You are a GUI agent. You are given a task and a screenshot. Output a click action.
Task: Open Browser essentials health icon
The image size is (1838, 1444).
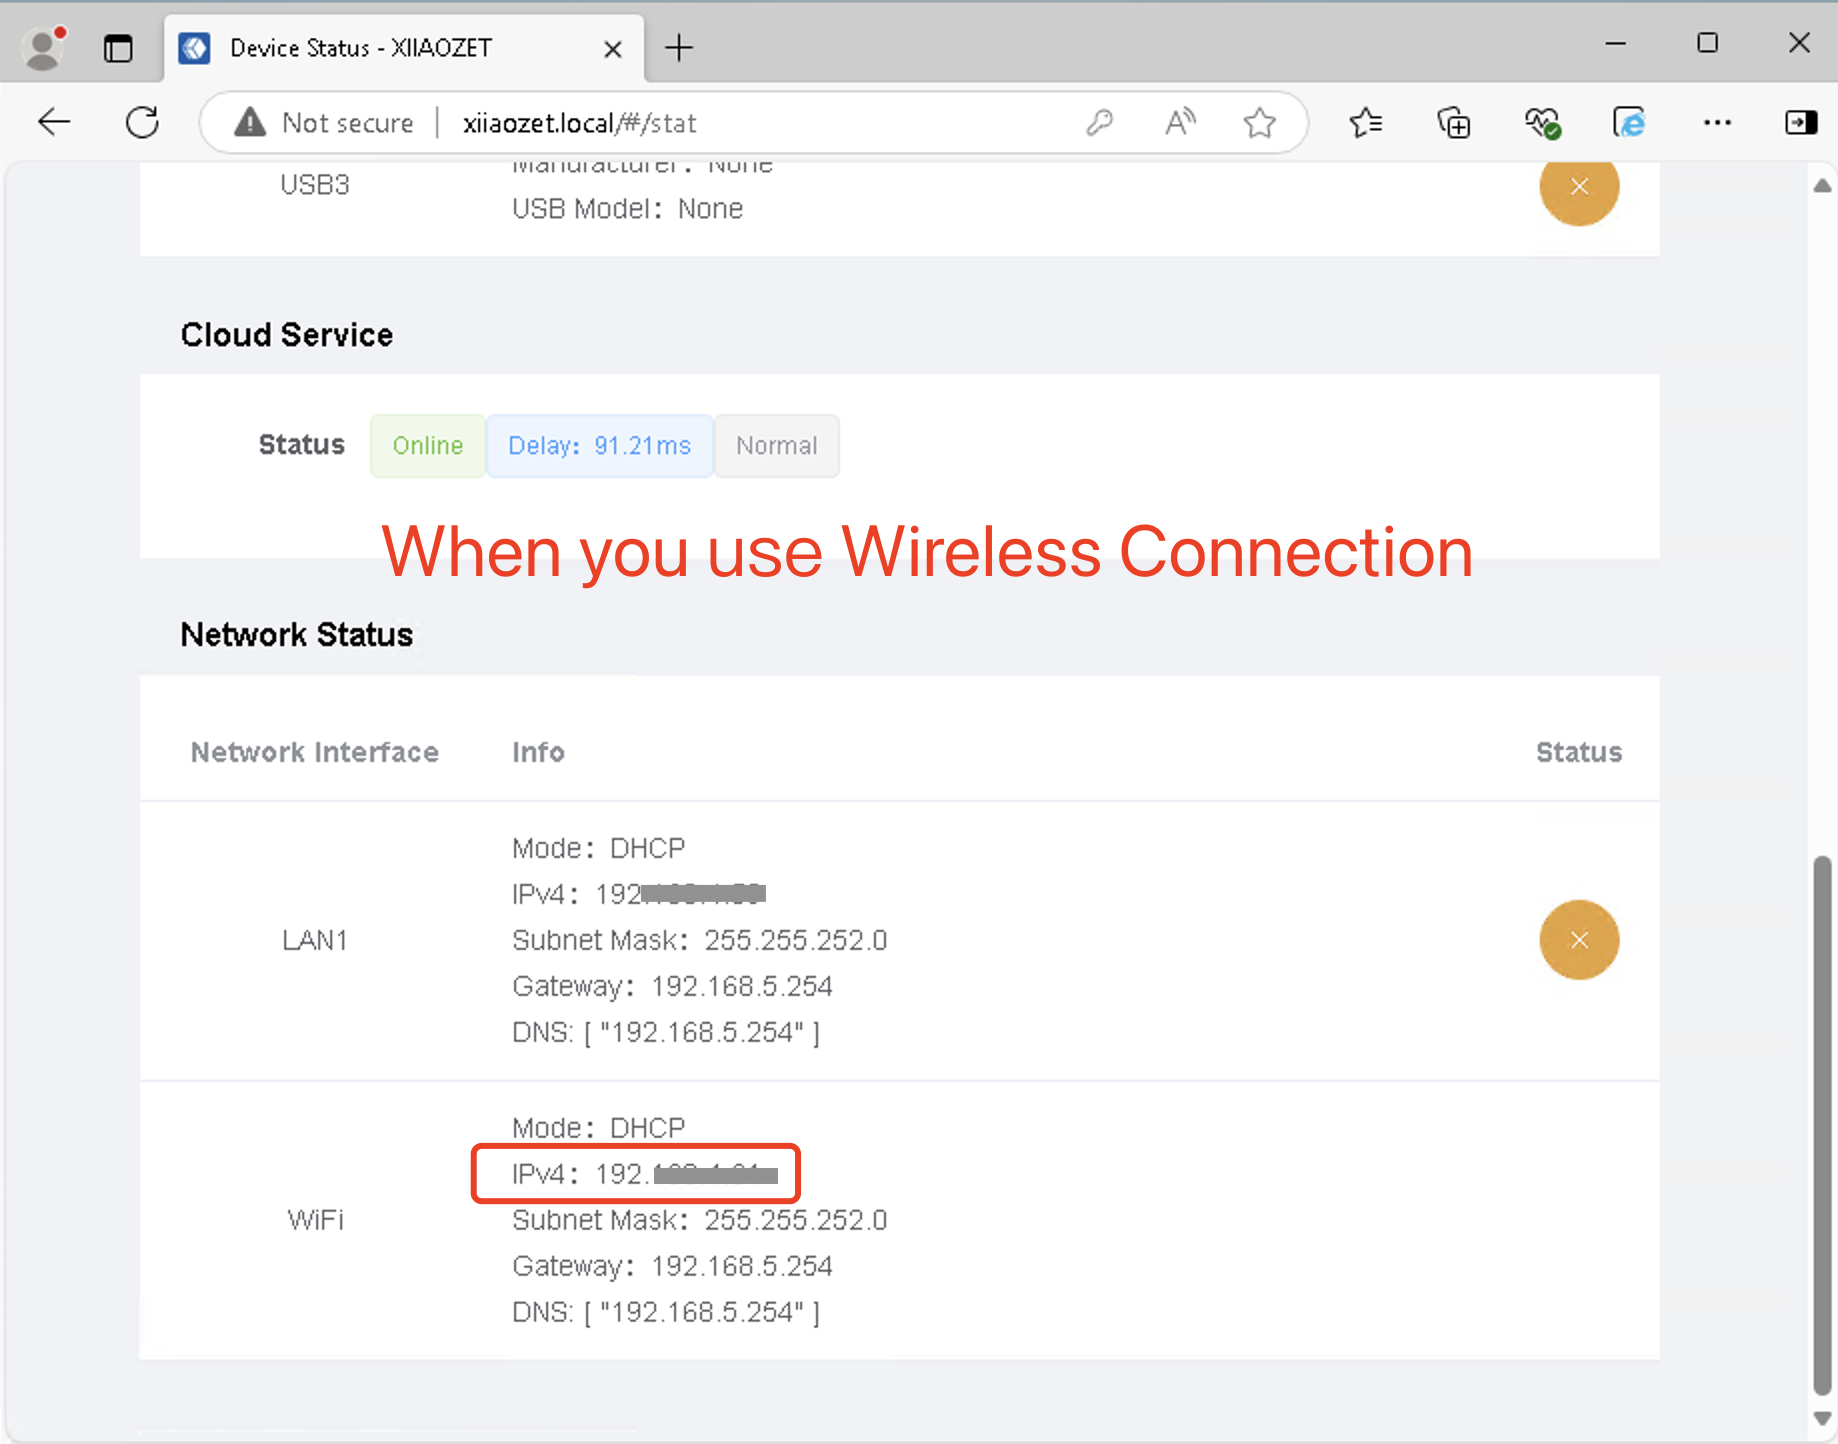pos(1541,122)
